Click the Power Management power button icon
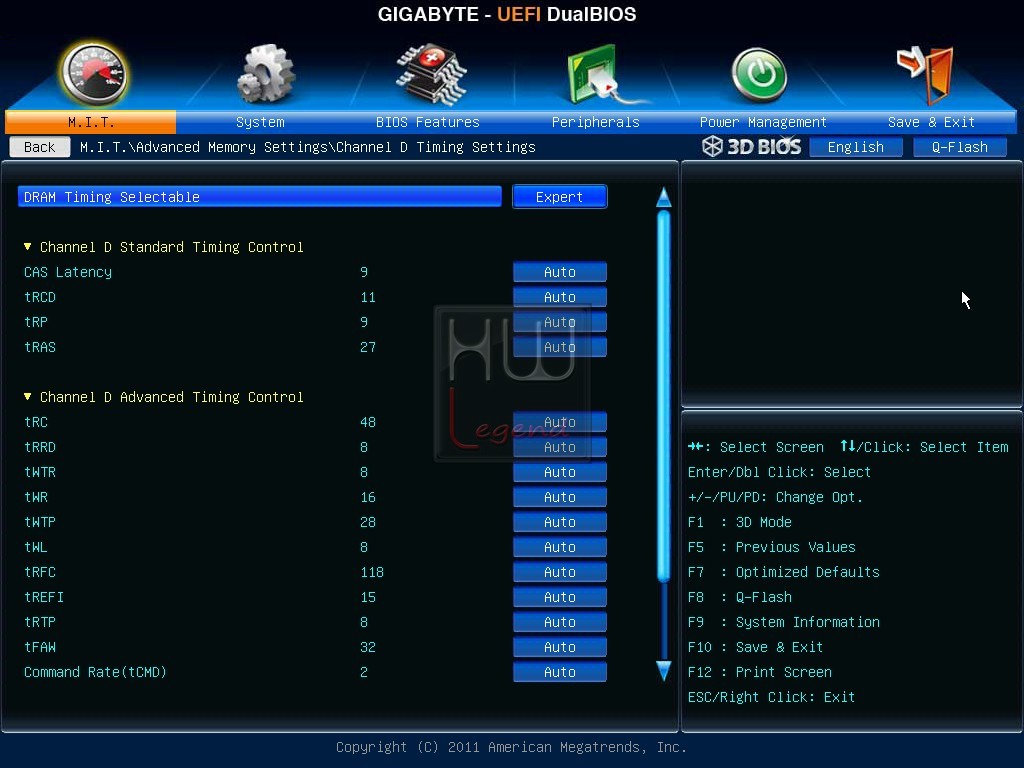1024x768 pixels. coord(759,75)
